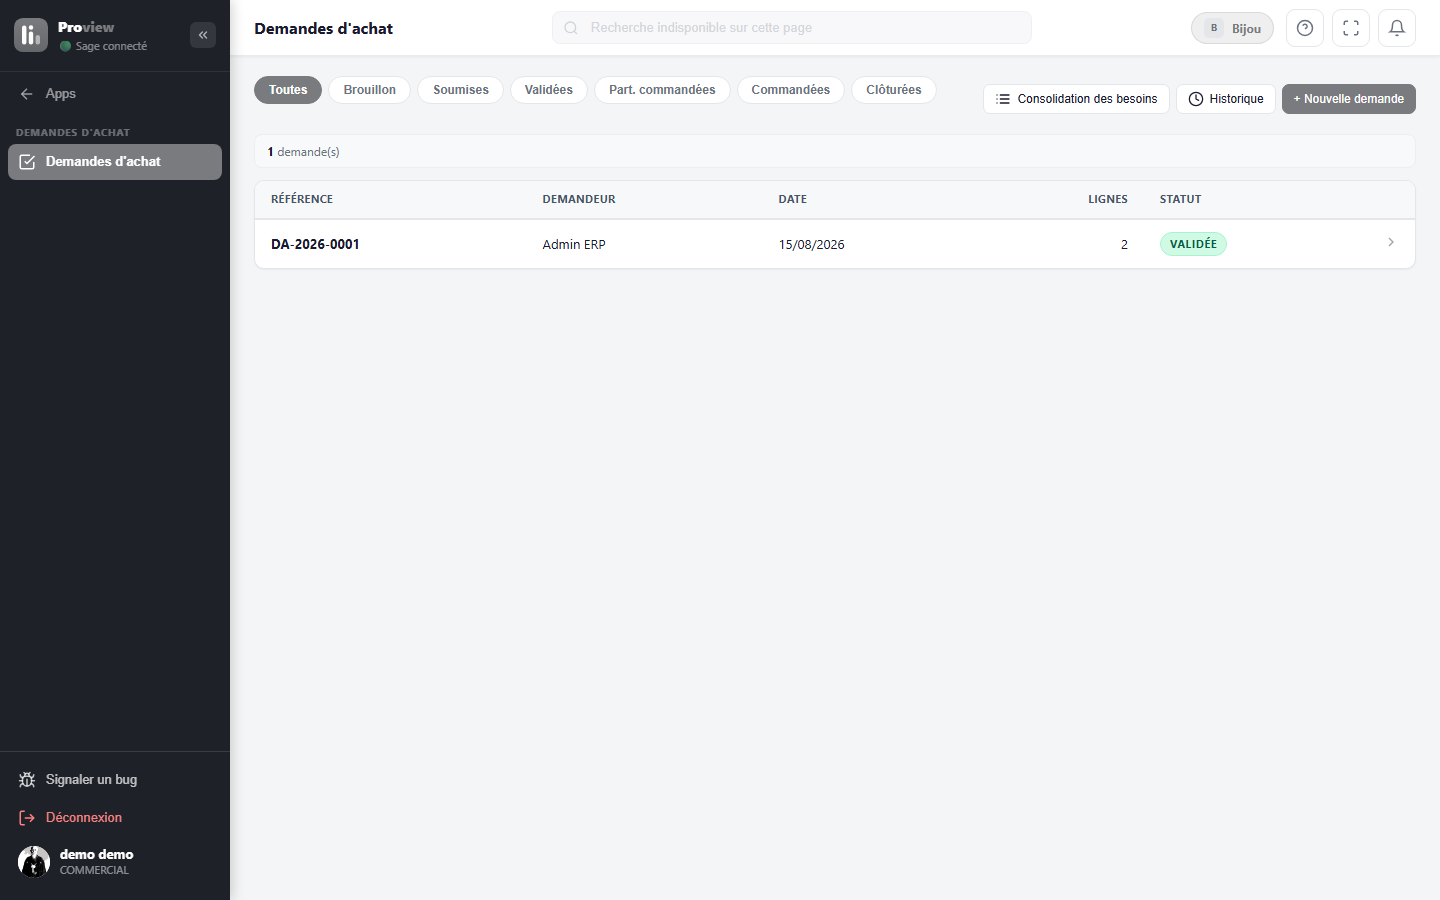Click the demo demo user avatar
The height and width of the screenshot is (900, 1440).
coord(34,861)
